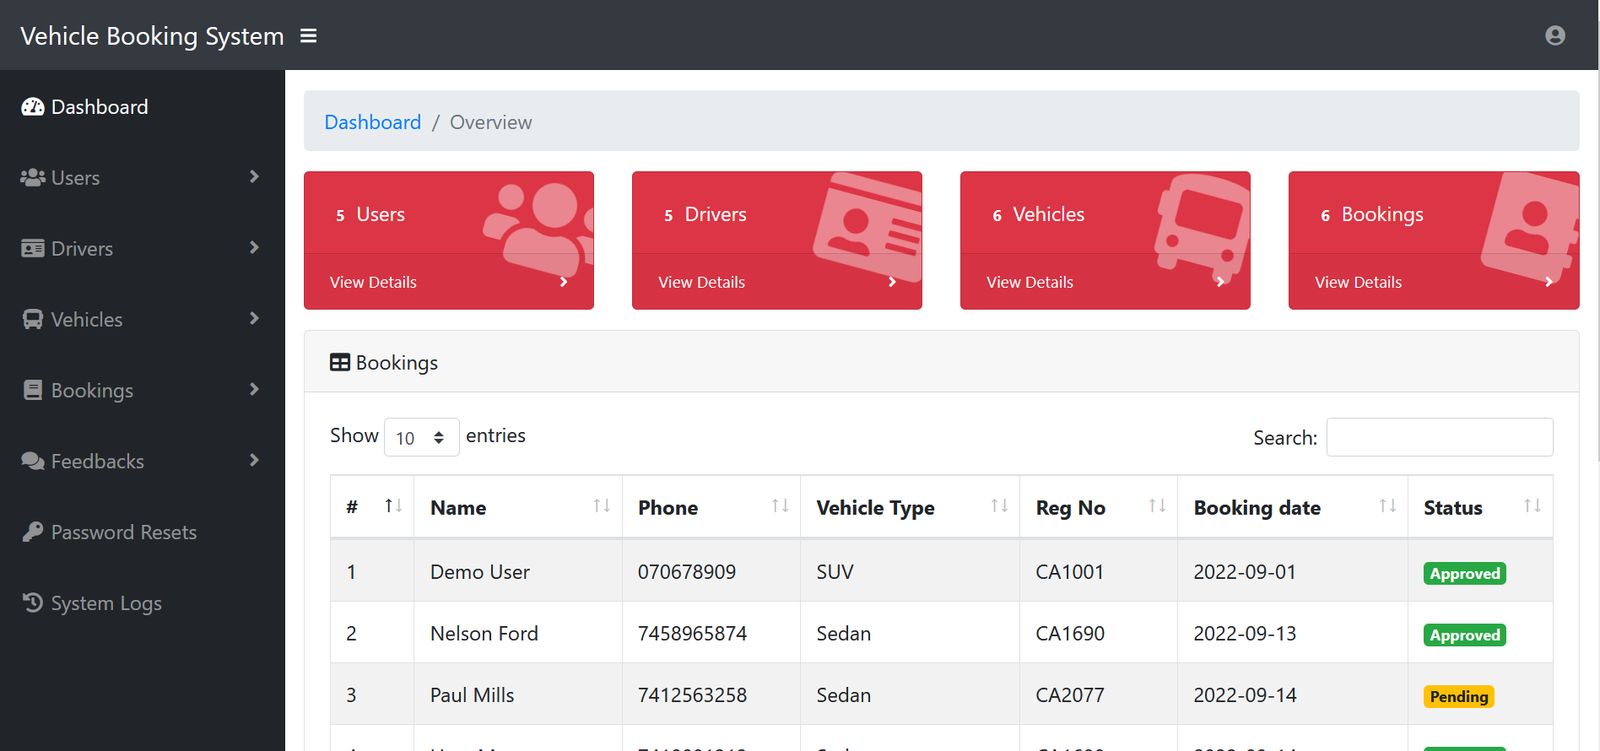Image resolution: width=1600 pixels, height=751 pixels.
Task: Click the Vehicles bus icon in sidebar
Action: (x=33, y=320)
